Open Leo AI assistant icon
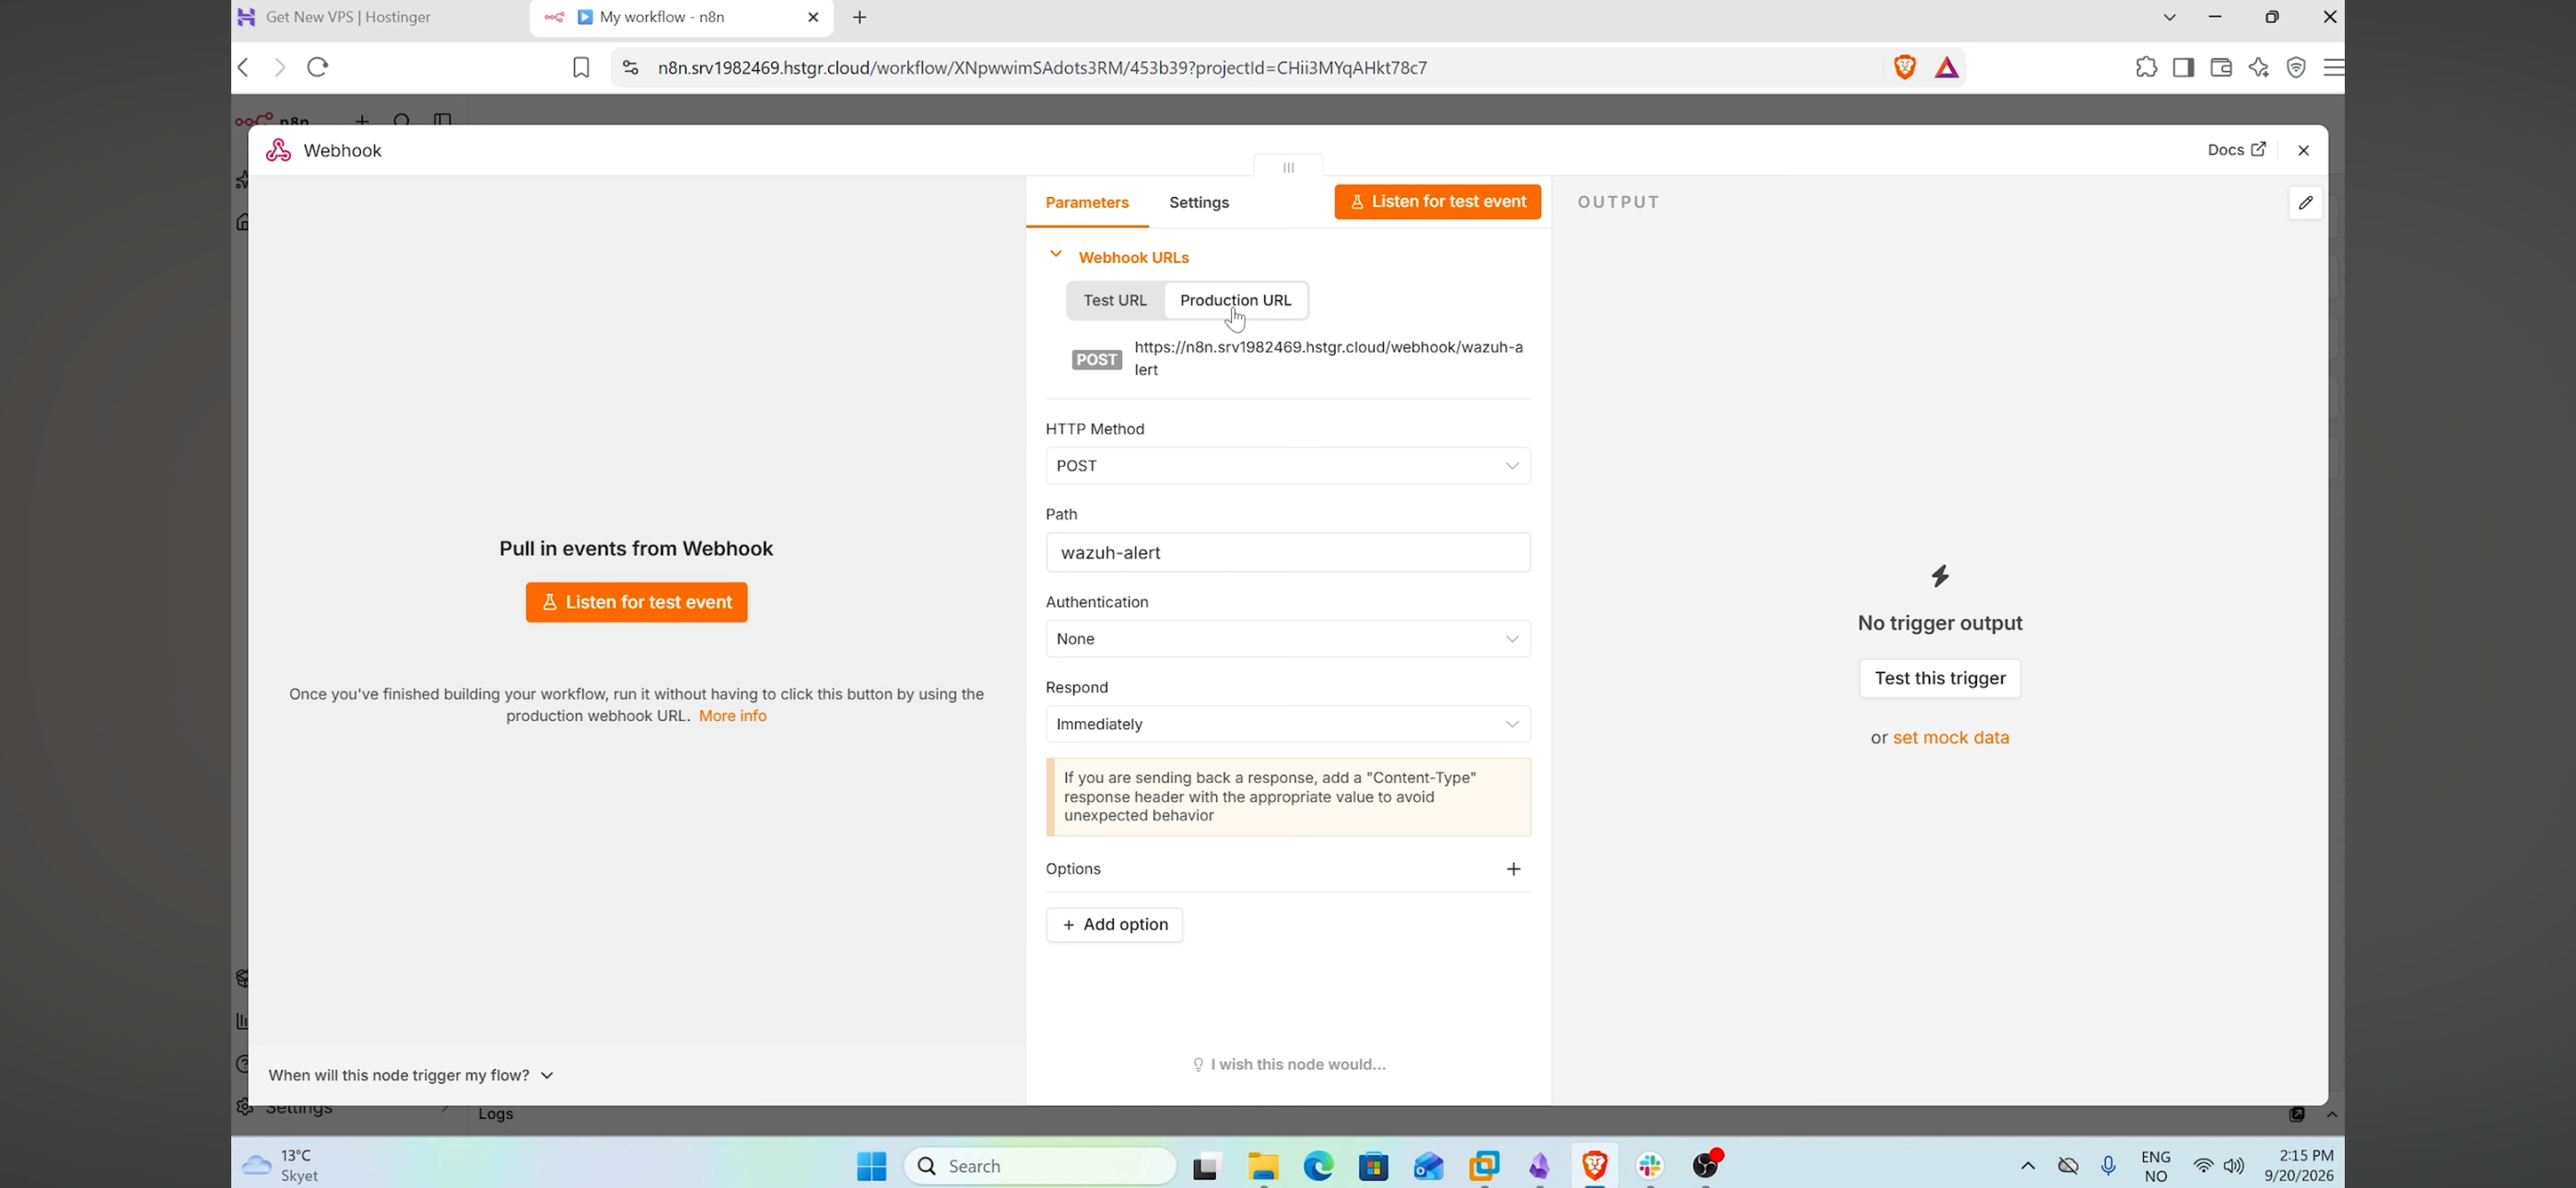 (2258, 67)
